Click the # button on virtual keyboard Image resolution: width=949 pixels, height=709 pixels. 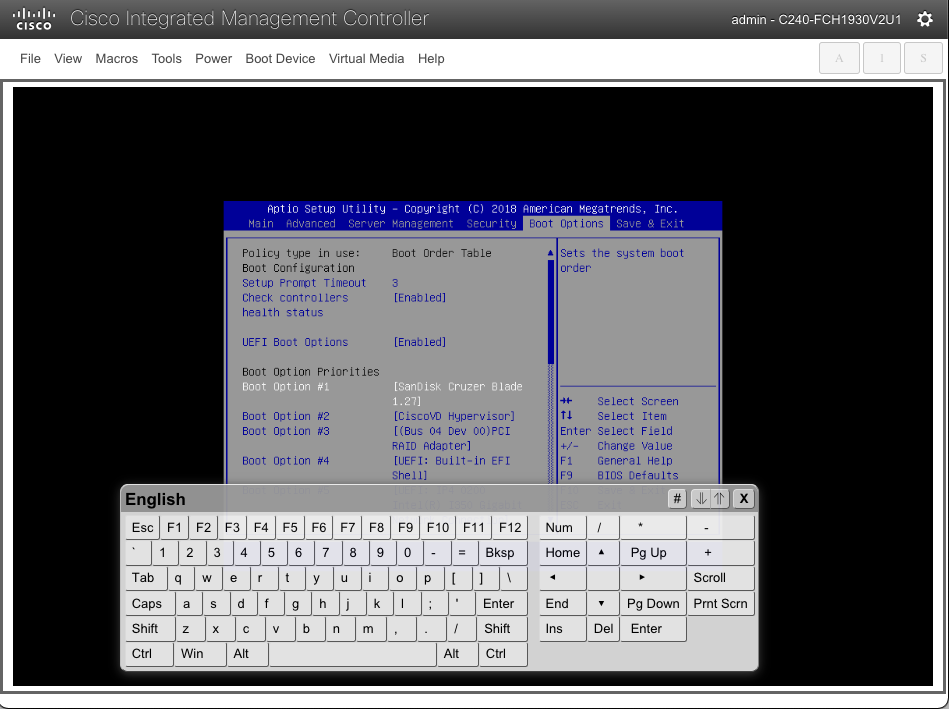[x=677, y=499]
